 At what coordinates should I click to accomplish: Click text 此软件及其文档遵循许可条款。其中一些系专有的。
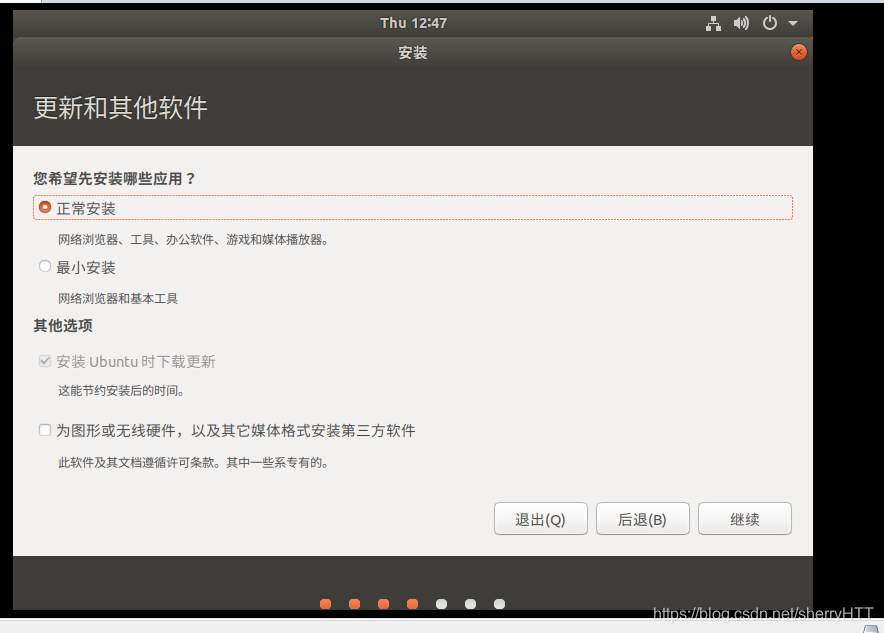[x=193, y=463]
